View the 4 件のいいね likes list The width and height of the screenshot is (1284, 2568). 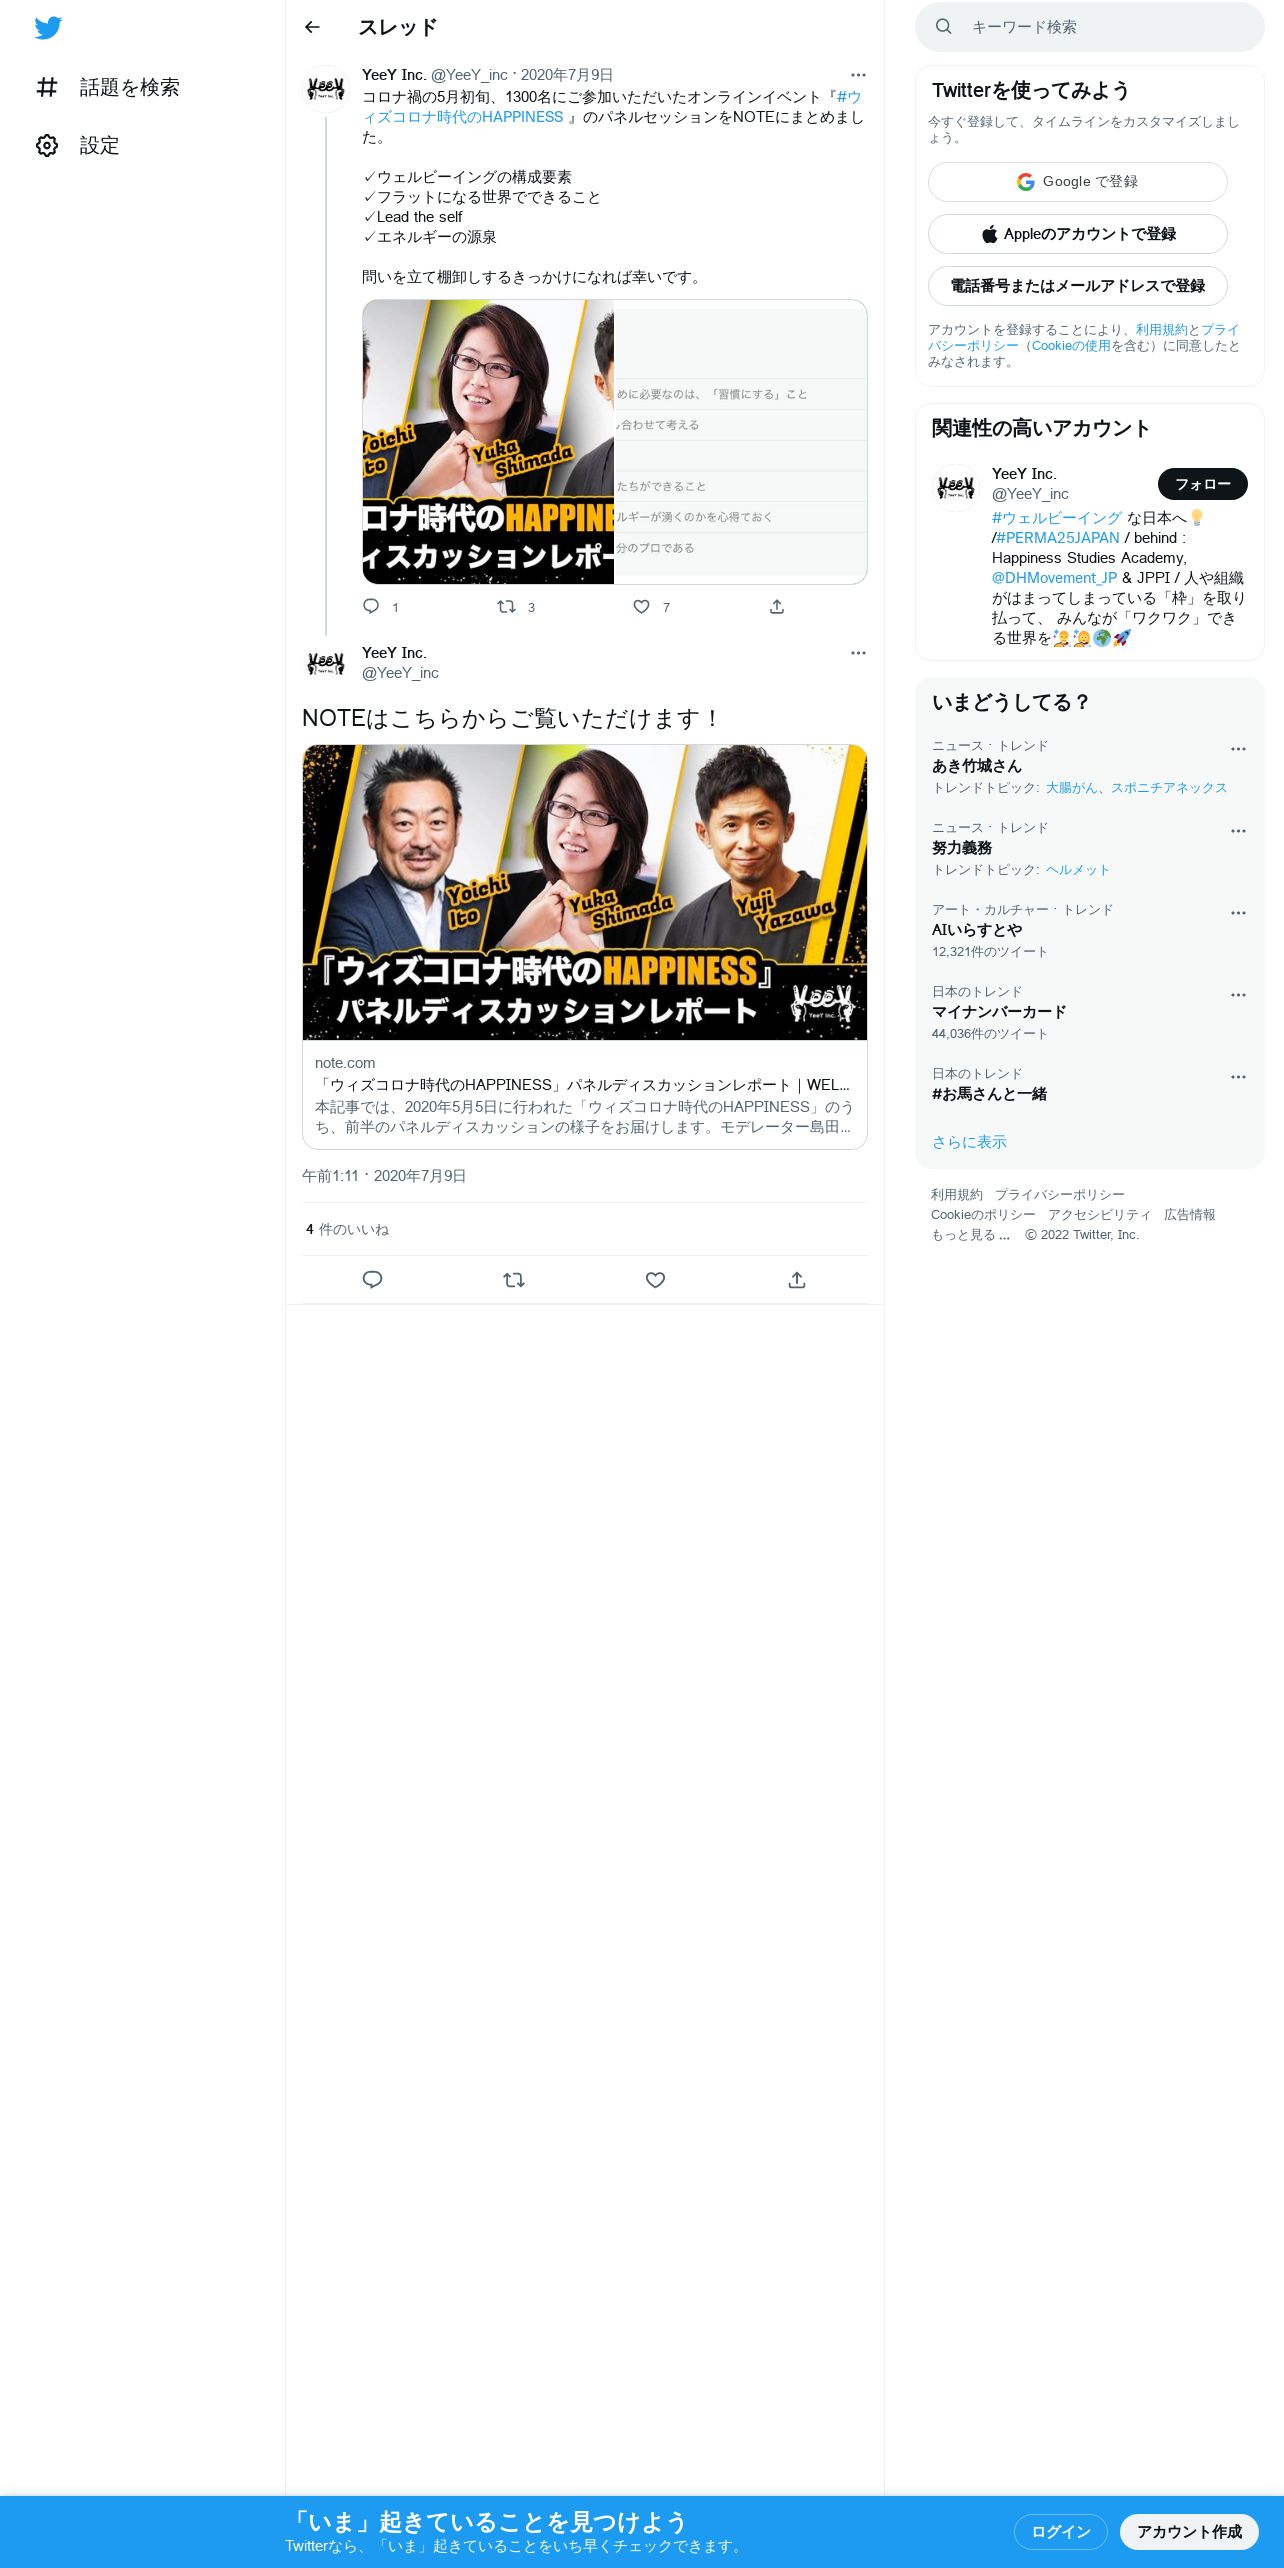tap(347, 1230)
